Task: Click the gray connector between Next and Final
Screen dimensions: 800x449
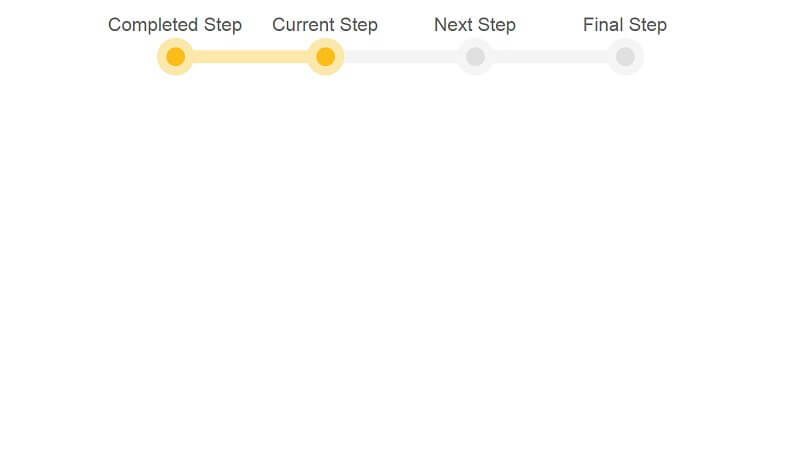Action: pos(550,57)
